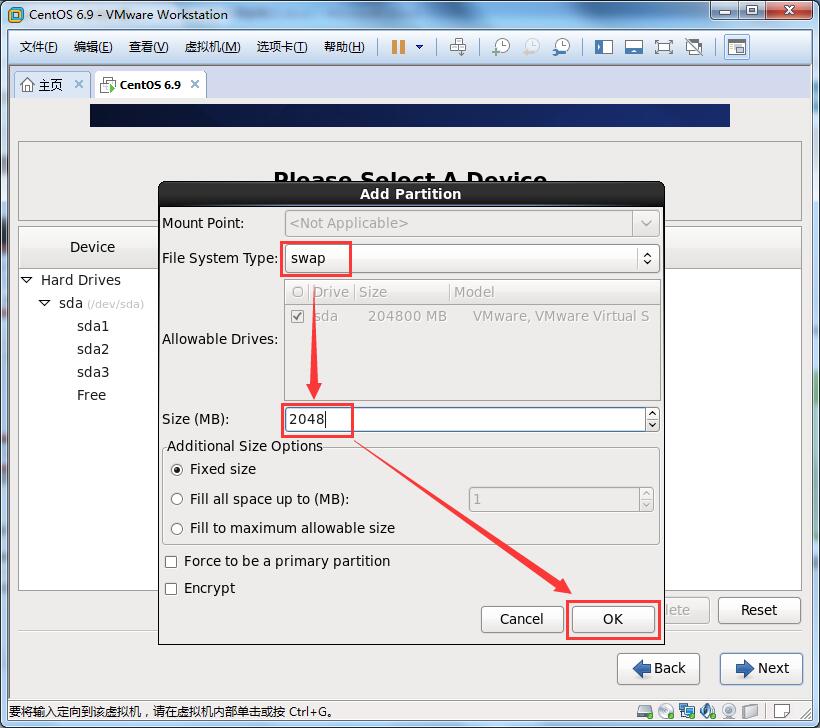Click the Unity mode icon
Image resolution: width=820 pixels, height=728 pixels.
pos(694,47)
